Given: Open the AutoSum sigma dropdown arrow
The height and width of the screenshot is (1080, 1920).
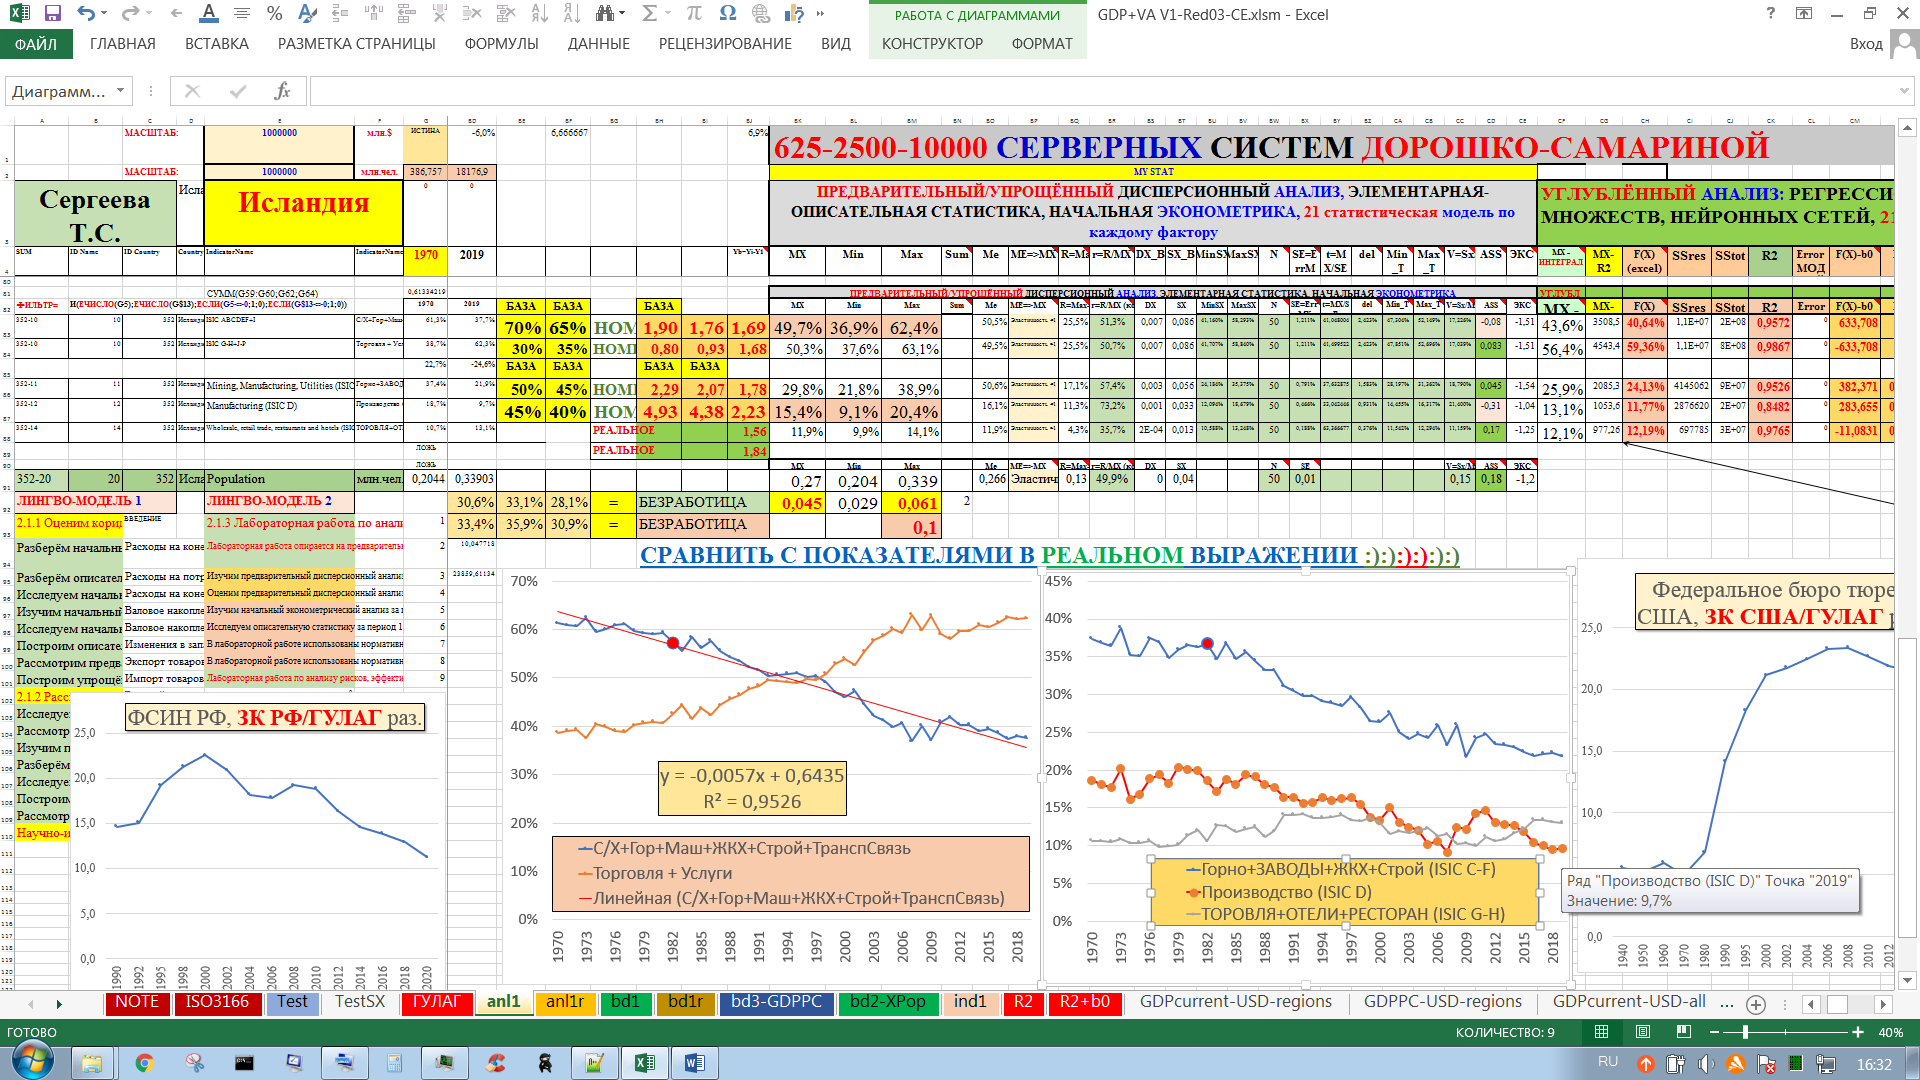Looking at the screenshot, I should (668, 14).
